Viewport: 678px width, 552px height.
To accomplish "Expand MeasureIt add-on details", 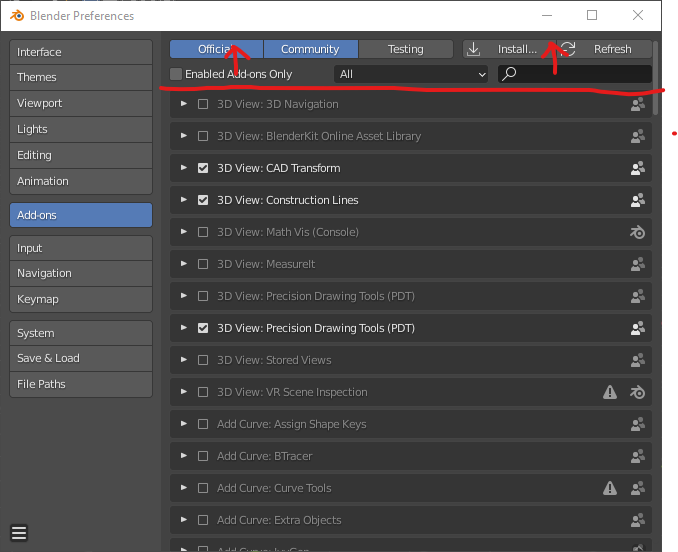I will pyautogui.click(x=184, y=264).
